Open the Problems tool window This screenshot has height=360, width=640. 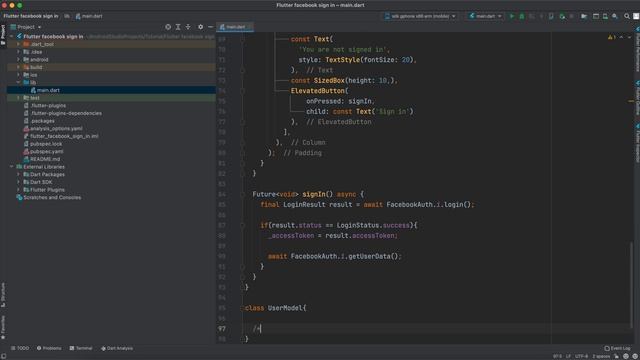[x=49, y=349]
